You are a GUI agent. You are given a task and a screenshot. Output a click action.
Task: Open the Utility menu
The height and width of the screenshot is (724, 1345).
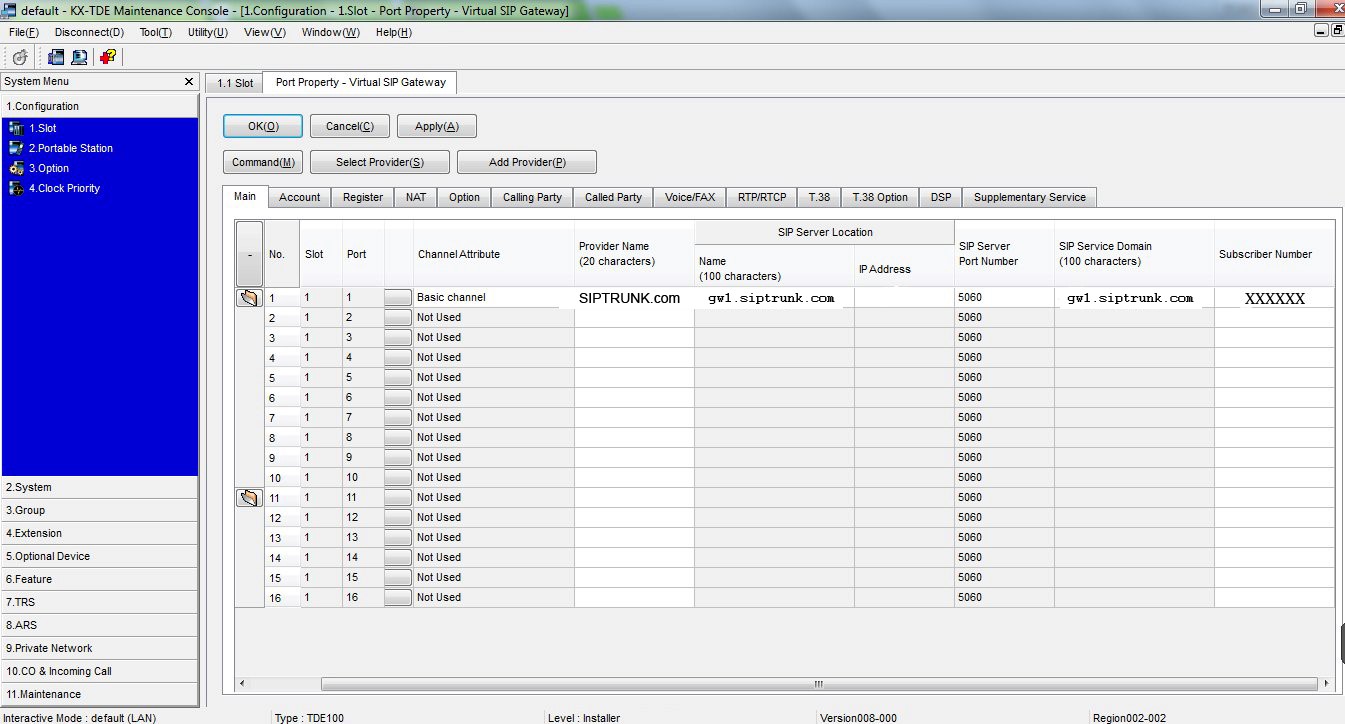(x=207, y=32)
